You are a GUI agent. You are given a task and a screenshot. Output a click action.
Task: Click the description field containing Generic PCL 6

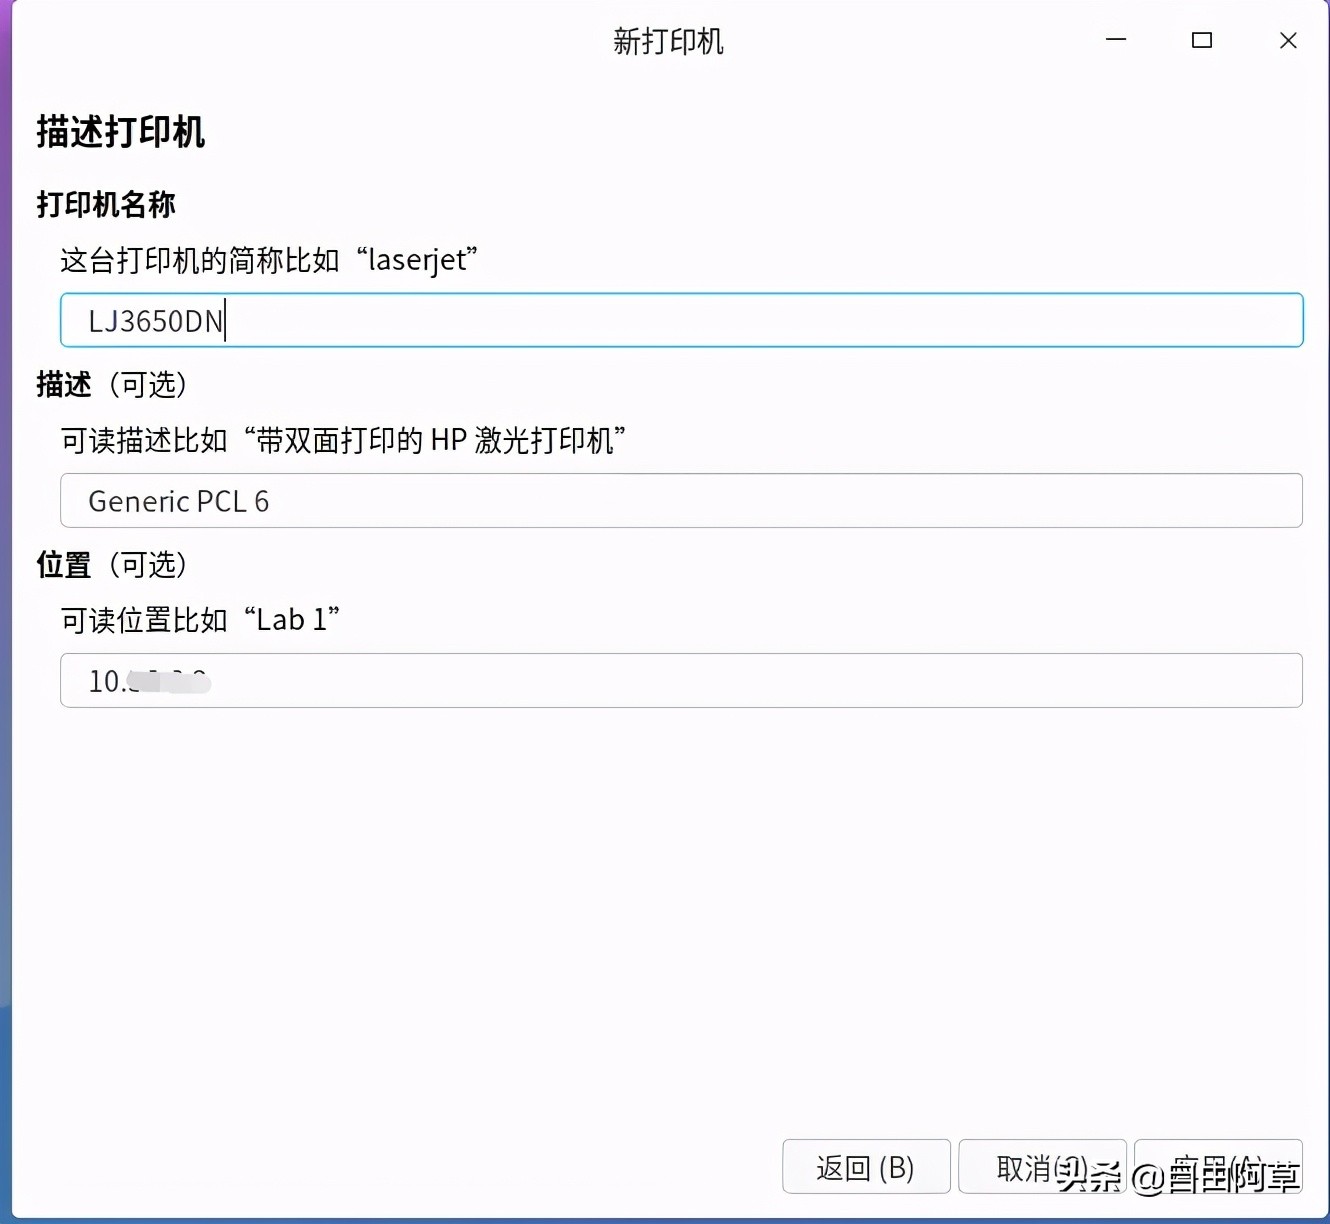[x=680, y=500]
